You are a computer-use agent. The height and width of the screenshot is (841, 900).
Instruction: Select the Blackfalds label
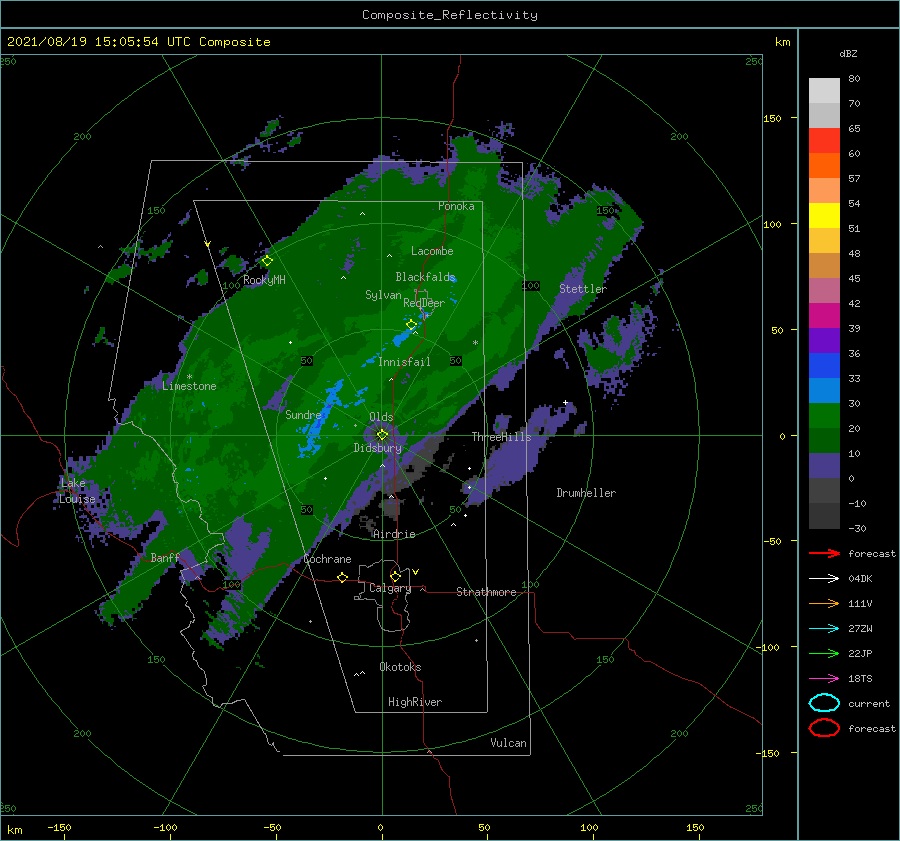425,277
